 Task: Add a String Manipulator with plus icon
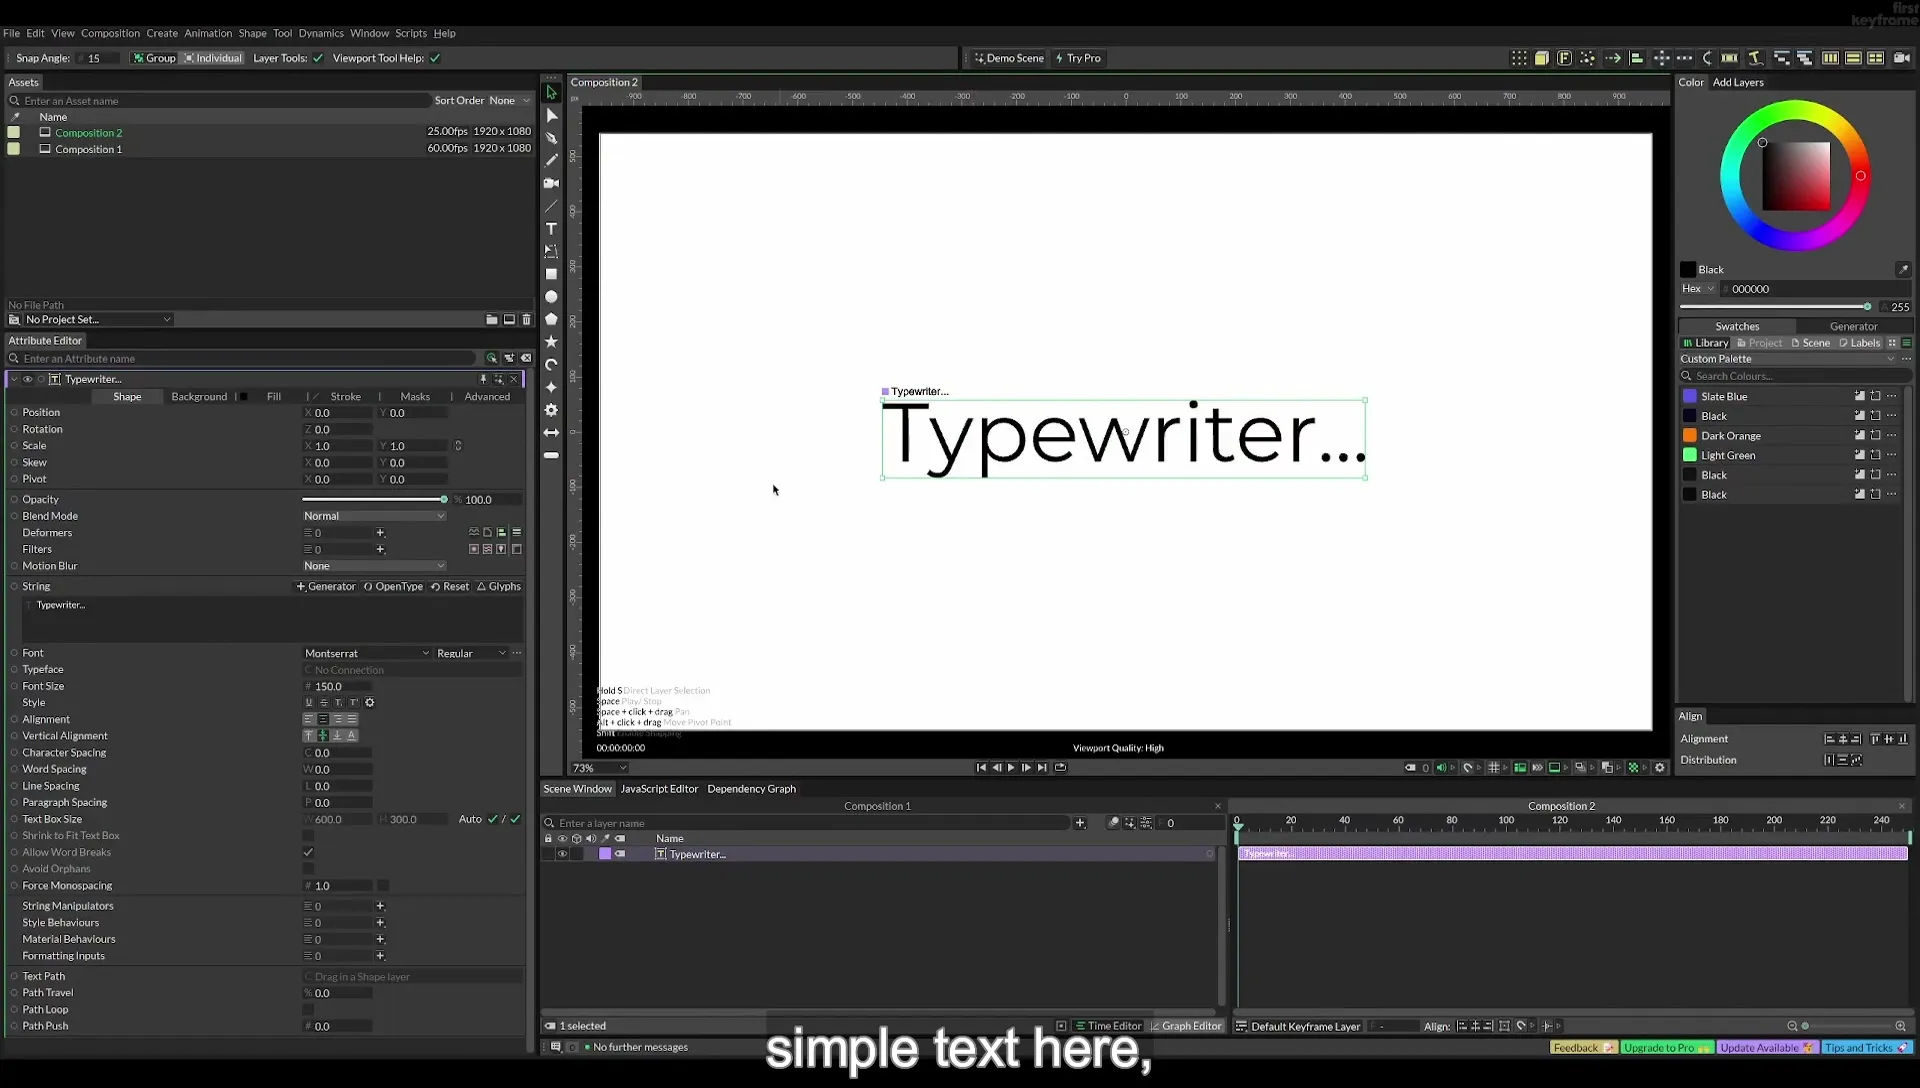(380, 906)
